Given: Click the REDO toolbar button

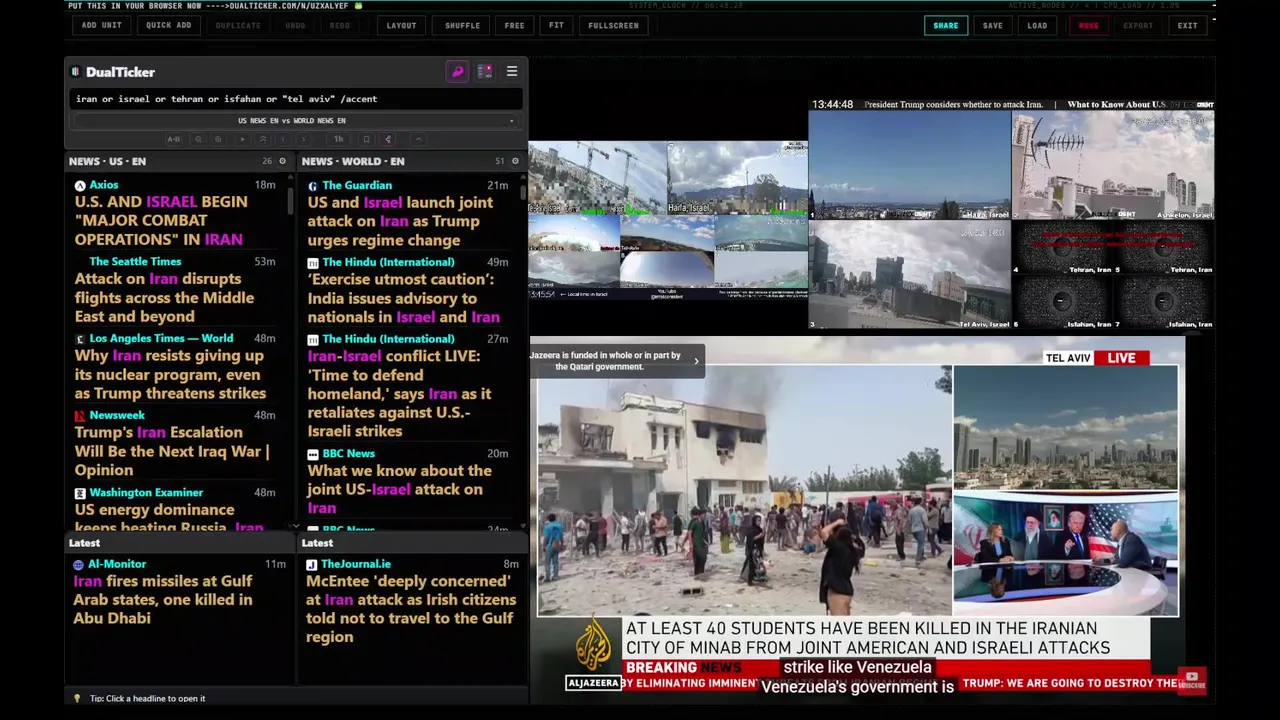Looking at the screenshot, I should (340, 25).
